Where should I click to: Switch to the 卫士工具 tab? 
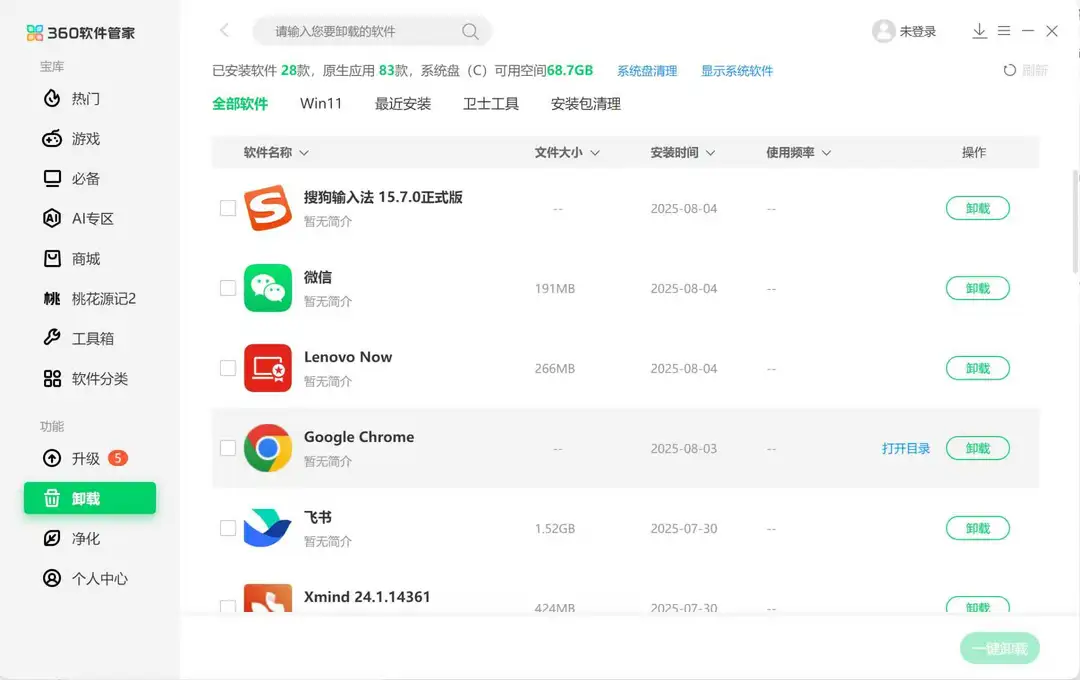pyautogui.click(x=490, y=104)
